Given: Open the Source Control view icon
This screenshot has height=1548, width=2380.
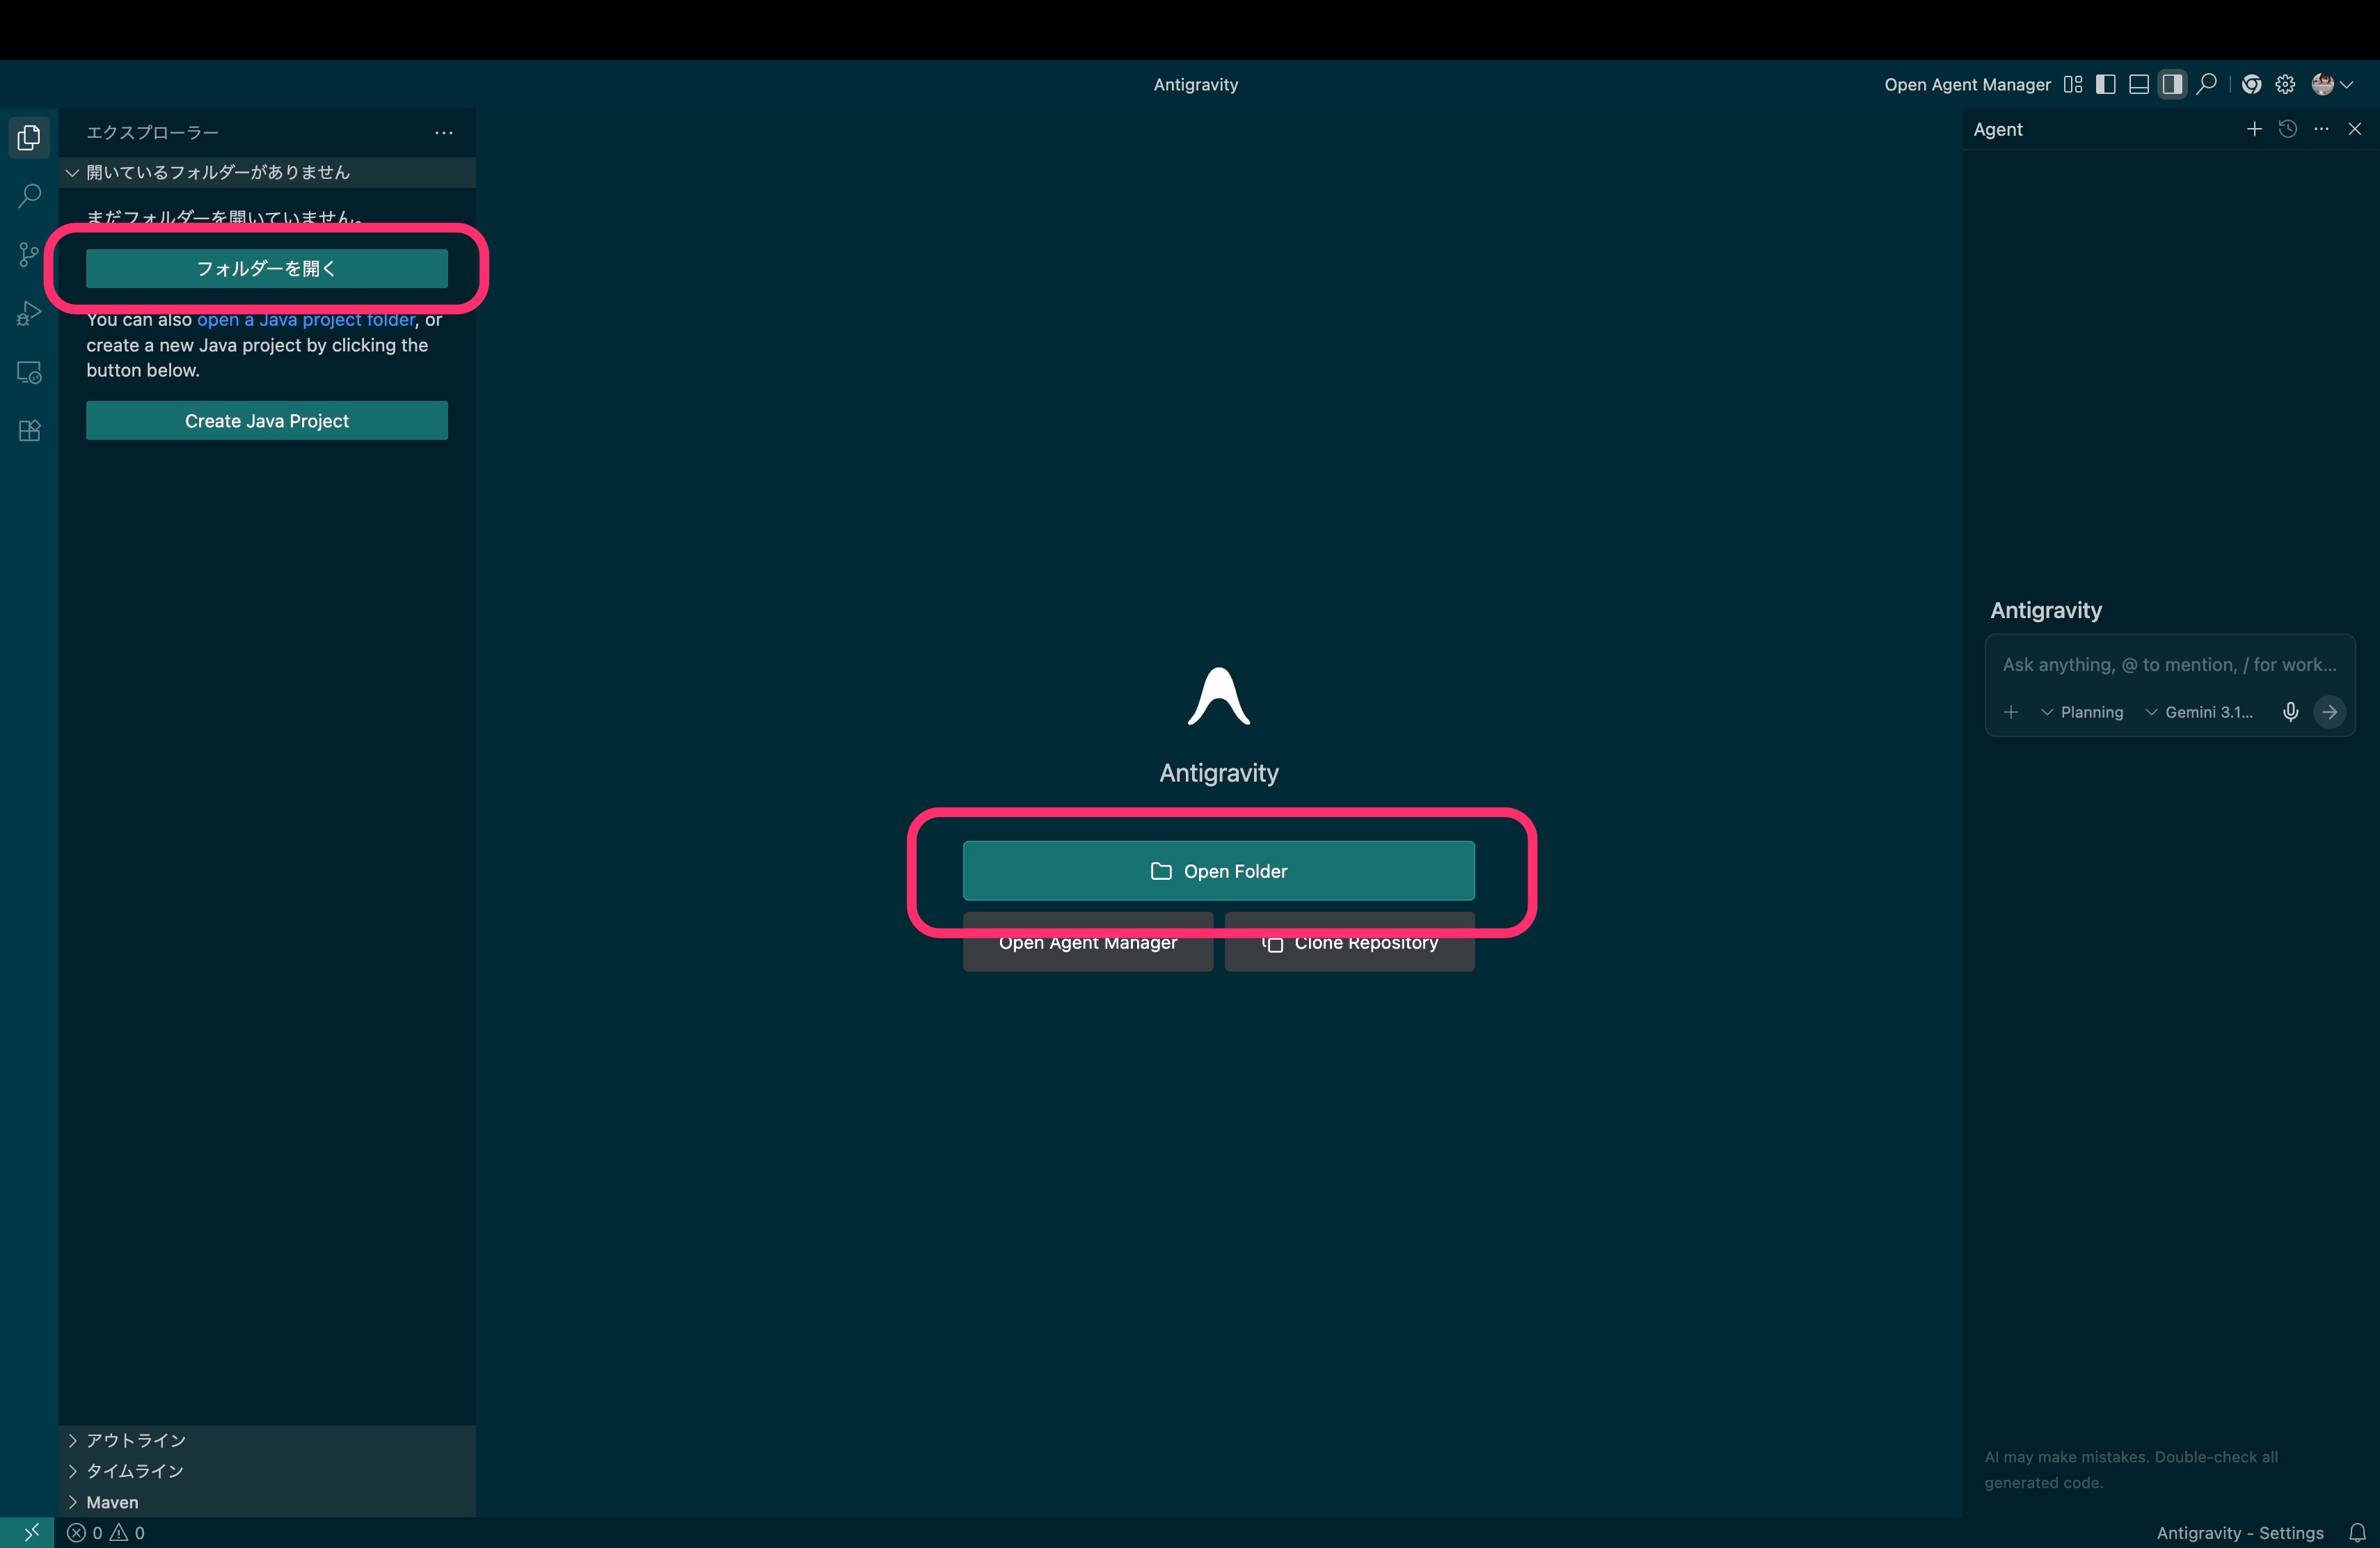Looking at the screenshot, I should [x=29, y=254].
